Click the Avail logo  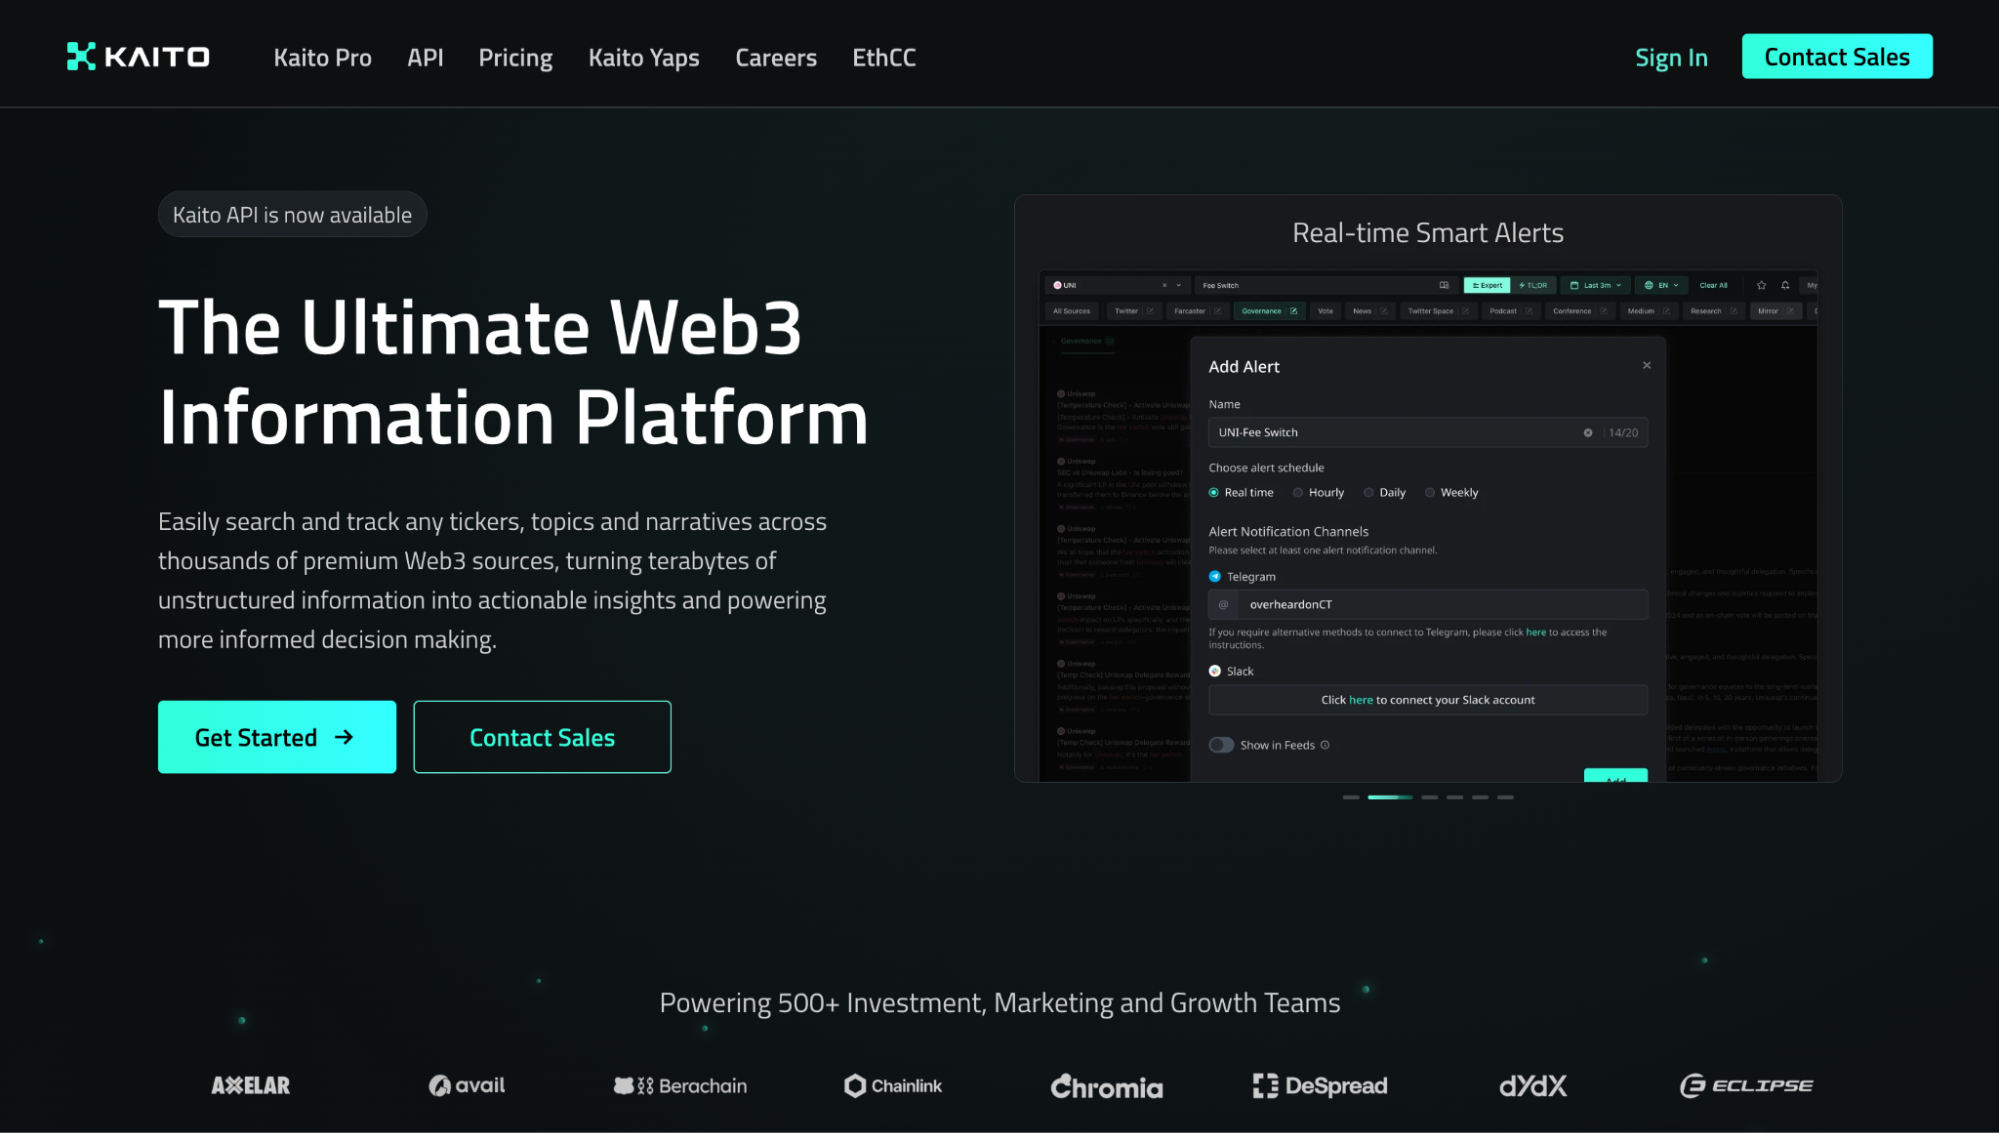tap(467, 1086)
